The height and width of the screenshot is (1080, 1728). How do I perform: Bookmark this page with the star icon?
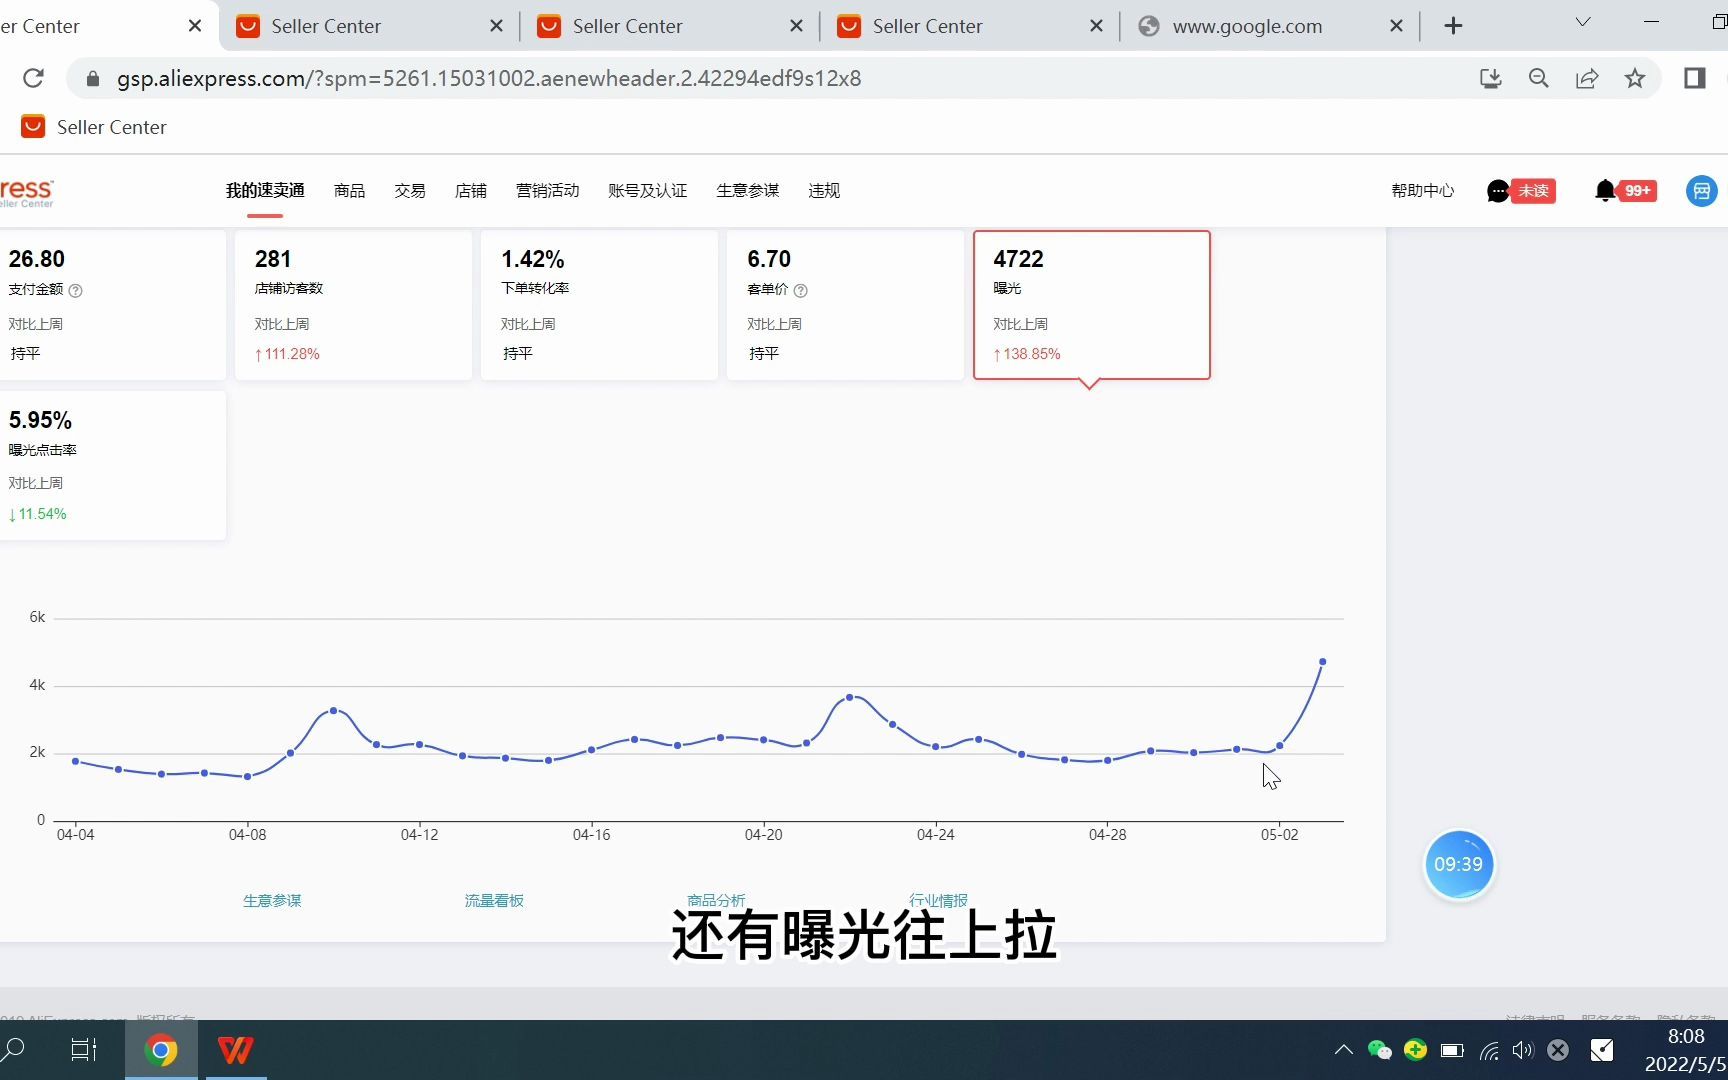pos(1635,78)
